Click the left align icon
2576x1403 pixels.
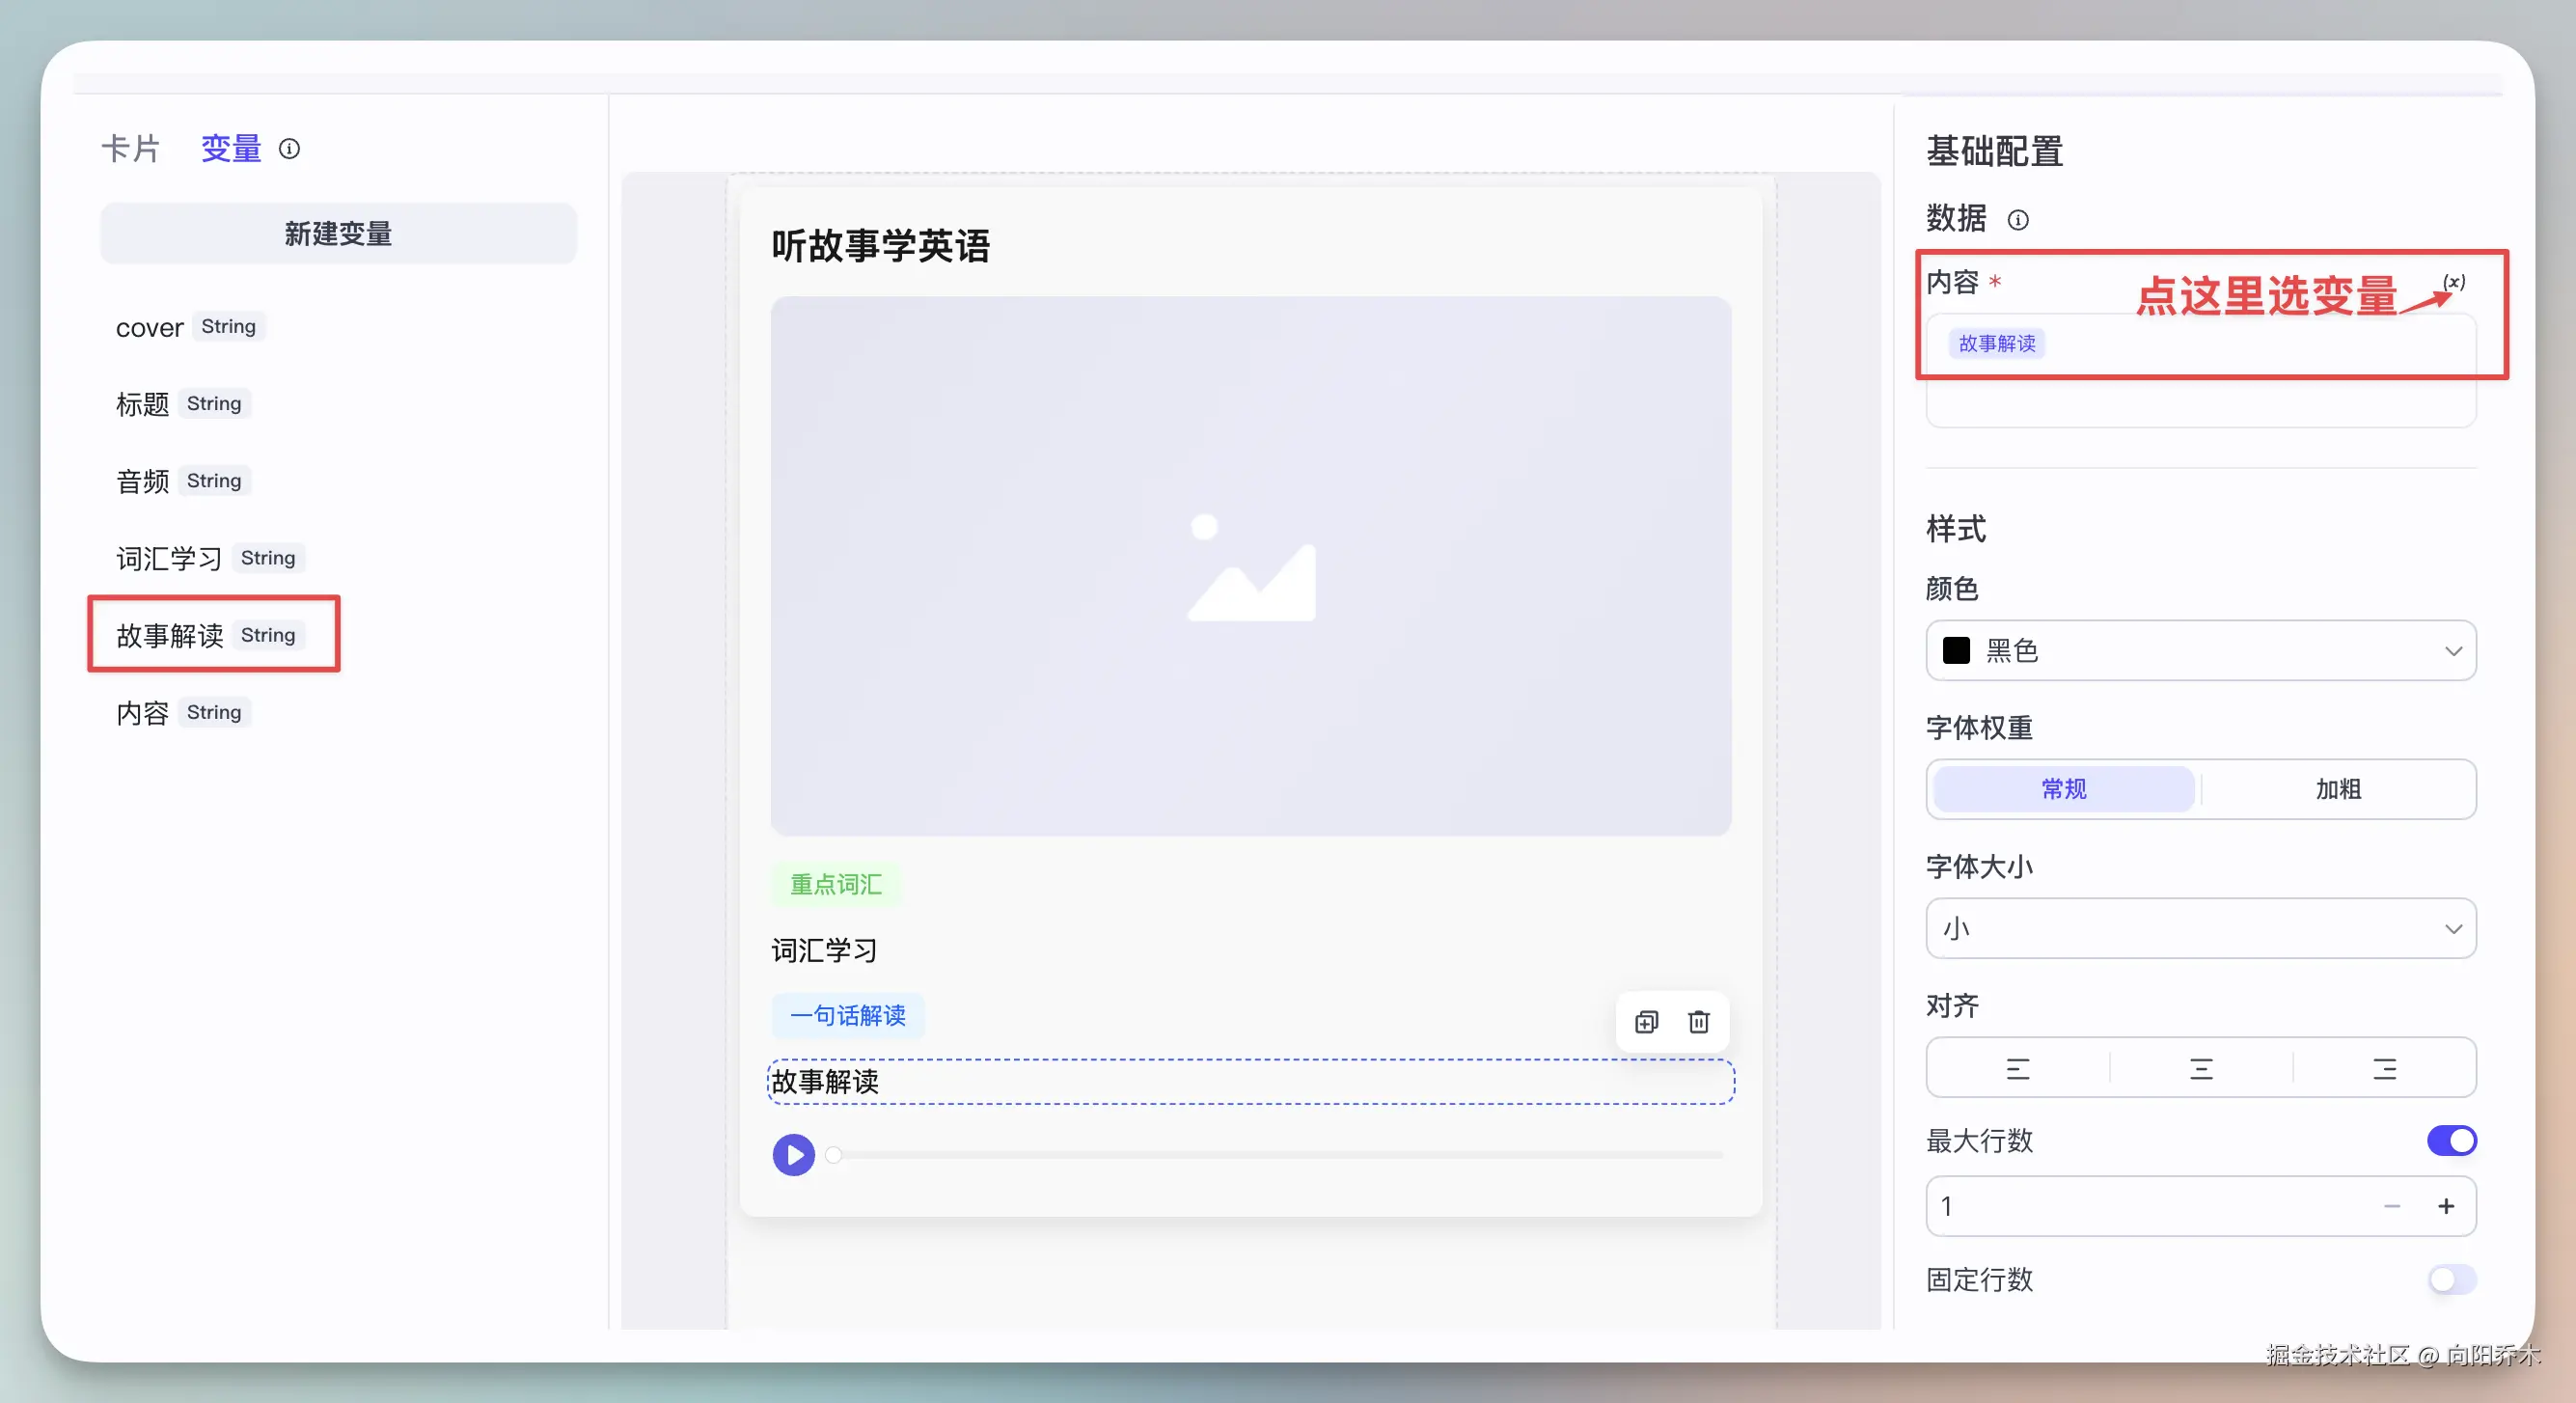tap(2017, 1068)
